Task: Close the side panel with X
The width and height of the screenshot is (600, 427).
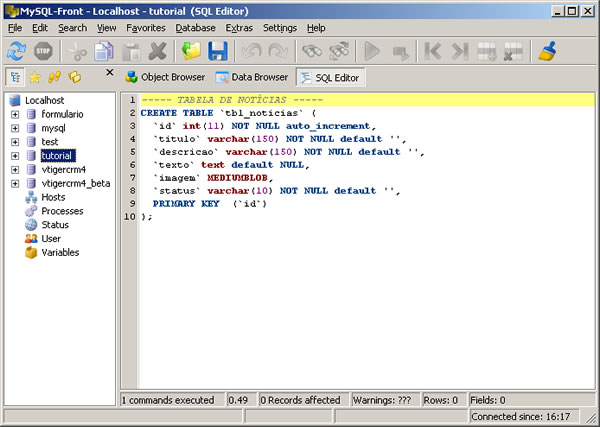Action: [x=109, y=72]
